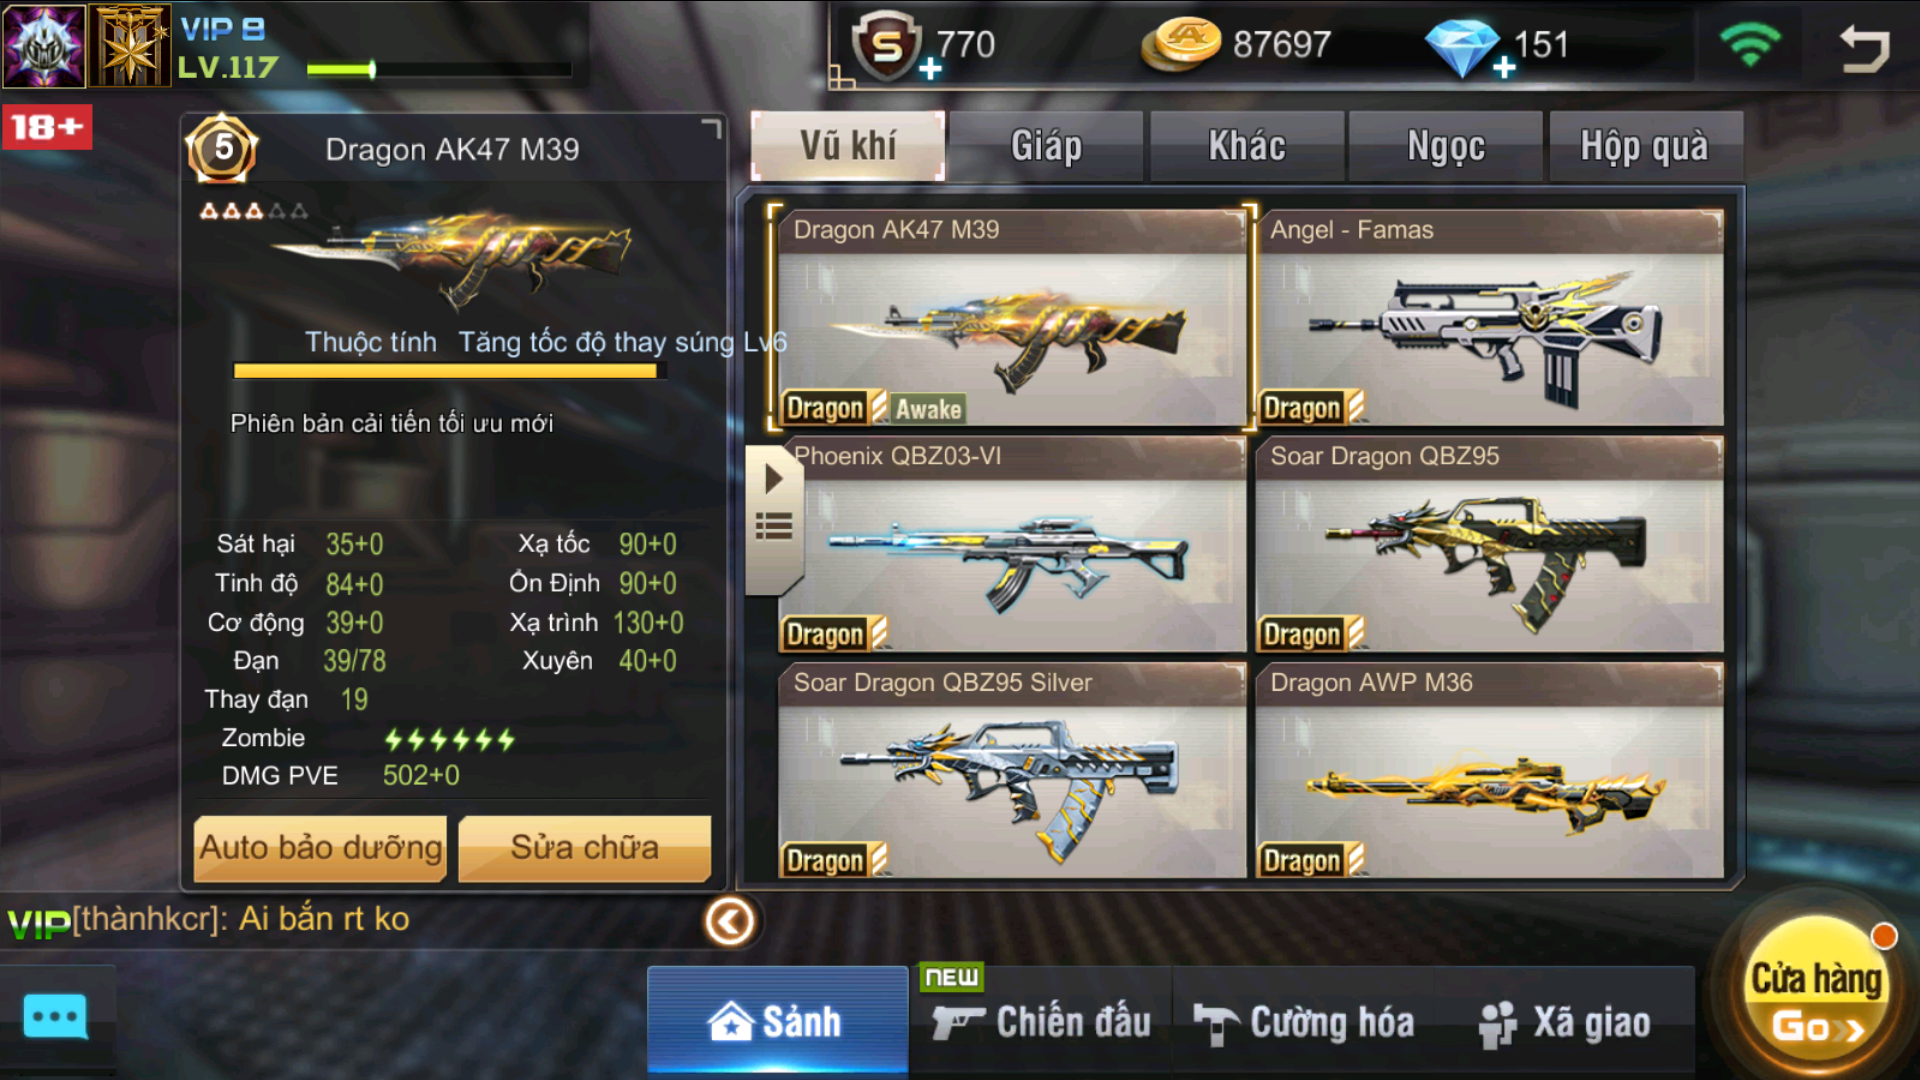The height and width of the screenshot is (1080, 1920).
Task: Switch to the Giáp tab
Action: click(x=1045, y=147)
